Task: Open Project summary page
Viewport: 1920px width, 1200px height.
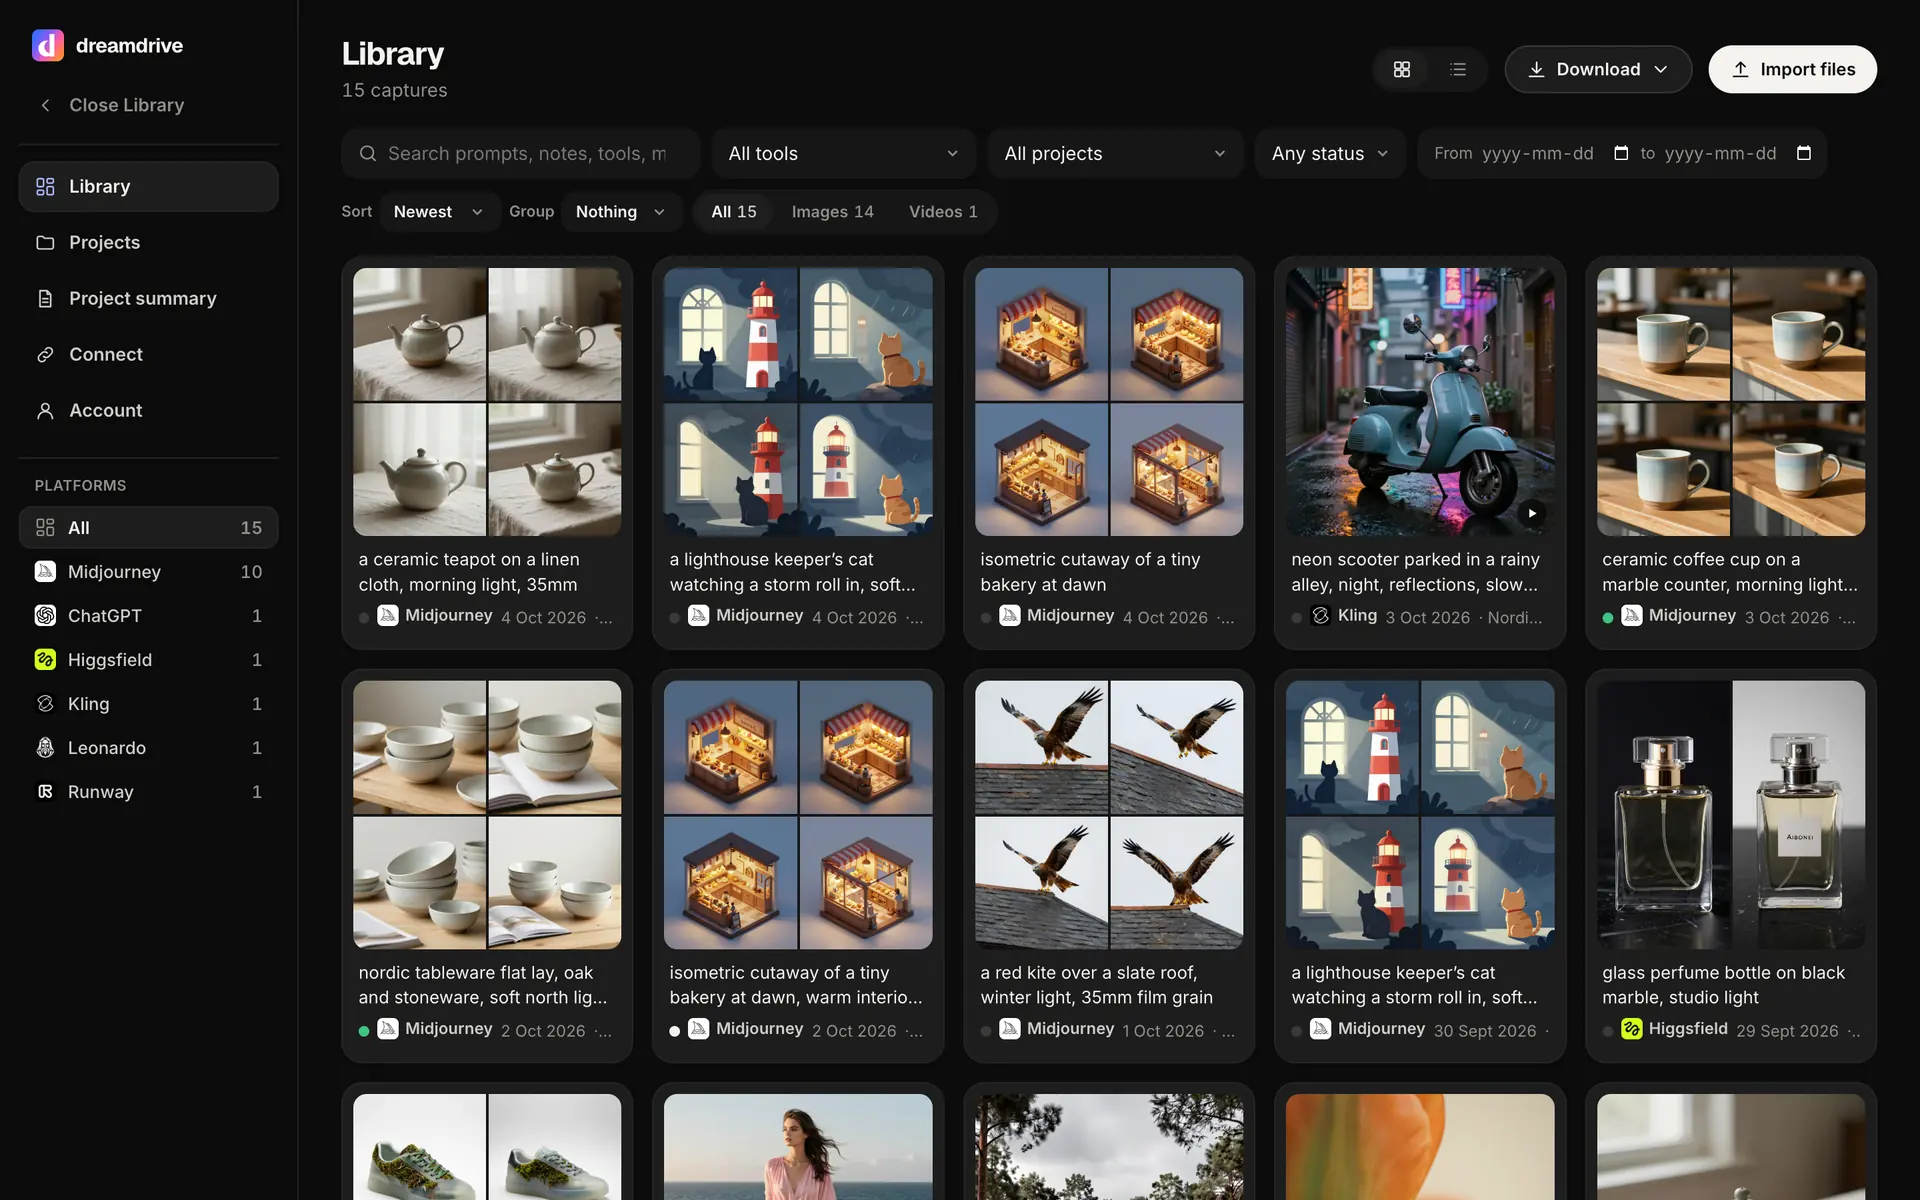Action: pyautogui.click(x=148, y=298)
